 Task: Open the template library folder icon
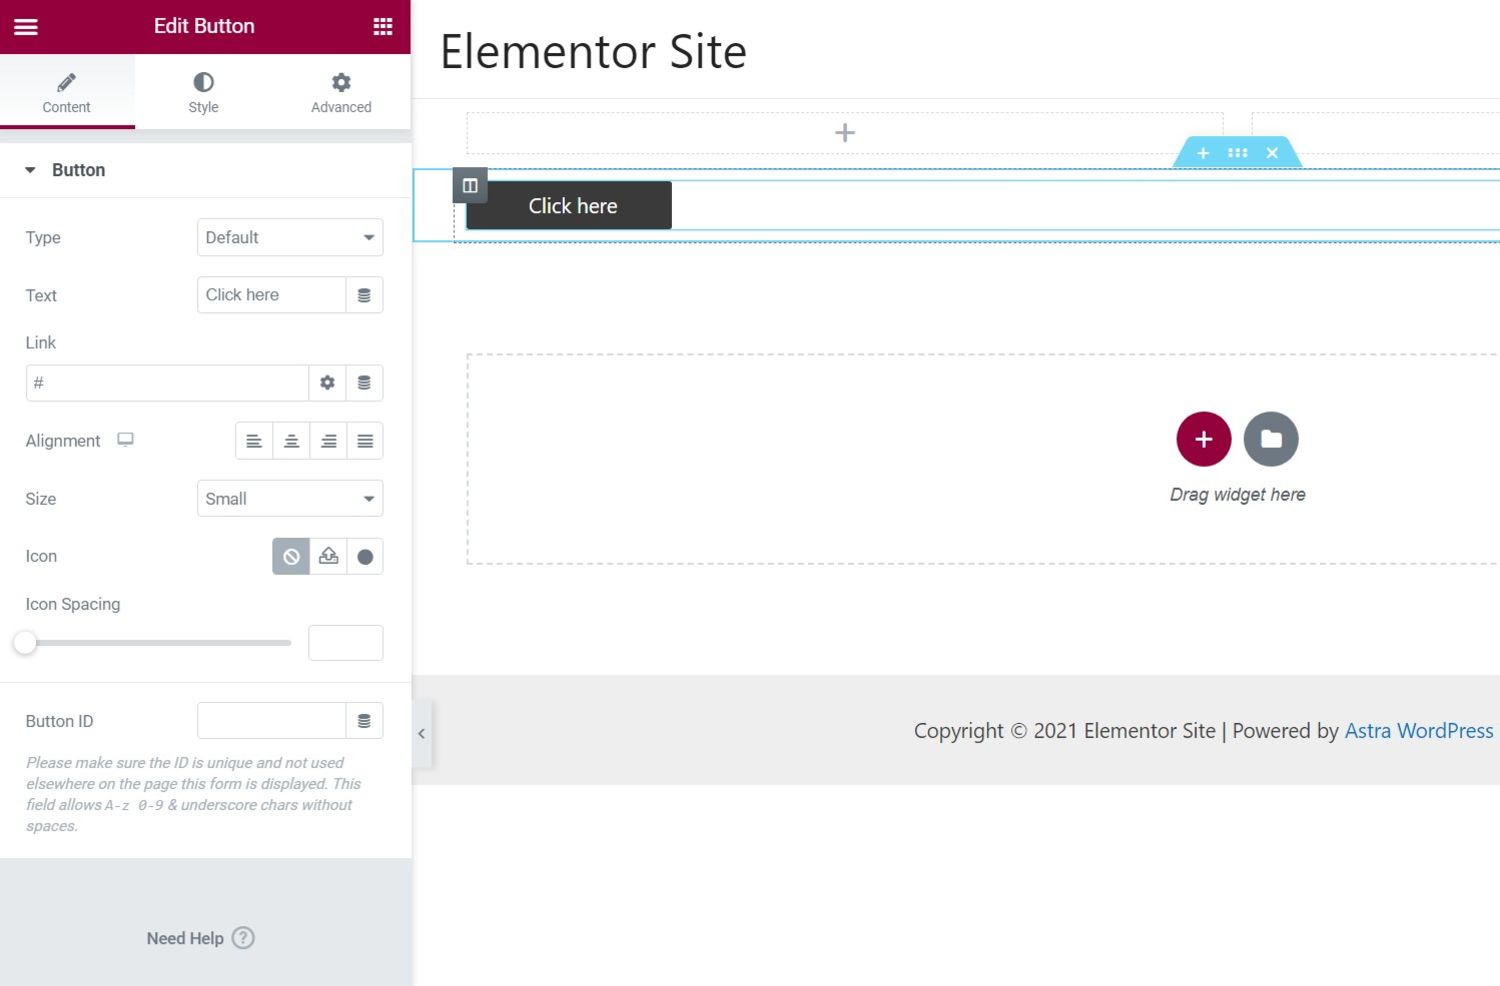(x=1270, y=439)
